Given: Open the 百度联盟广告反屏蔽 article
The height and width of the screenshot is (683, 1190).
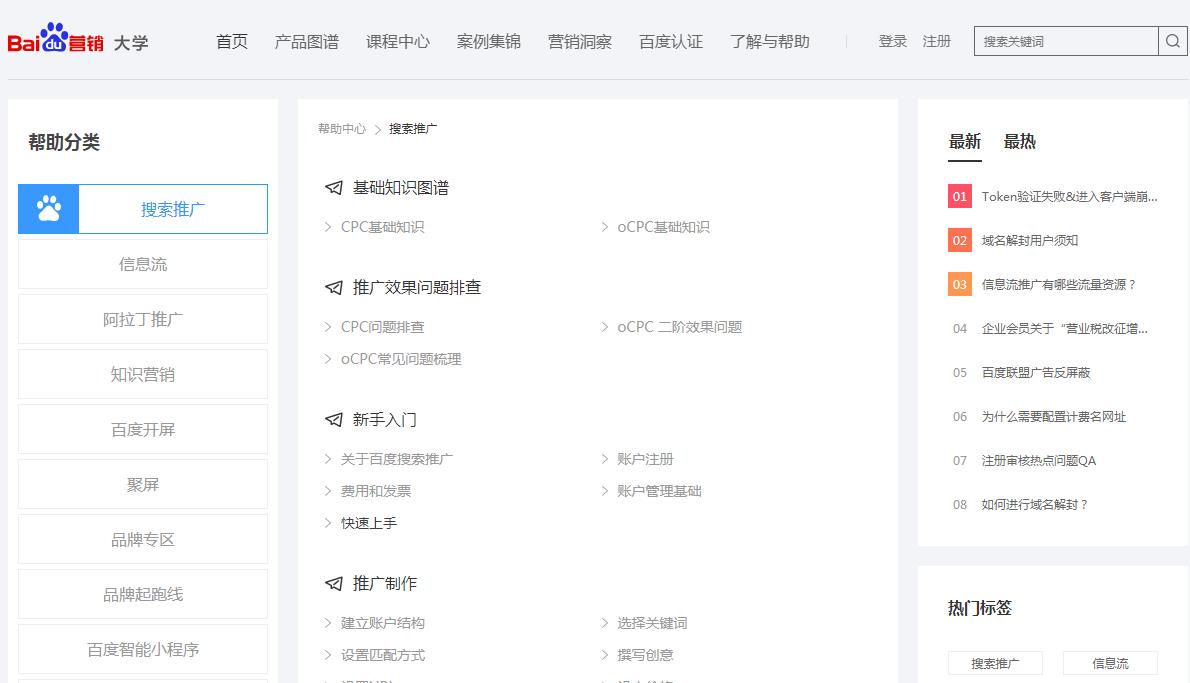Looking at the screenshot, I should [1036, 373].
